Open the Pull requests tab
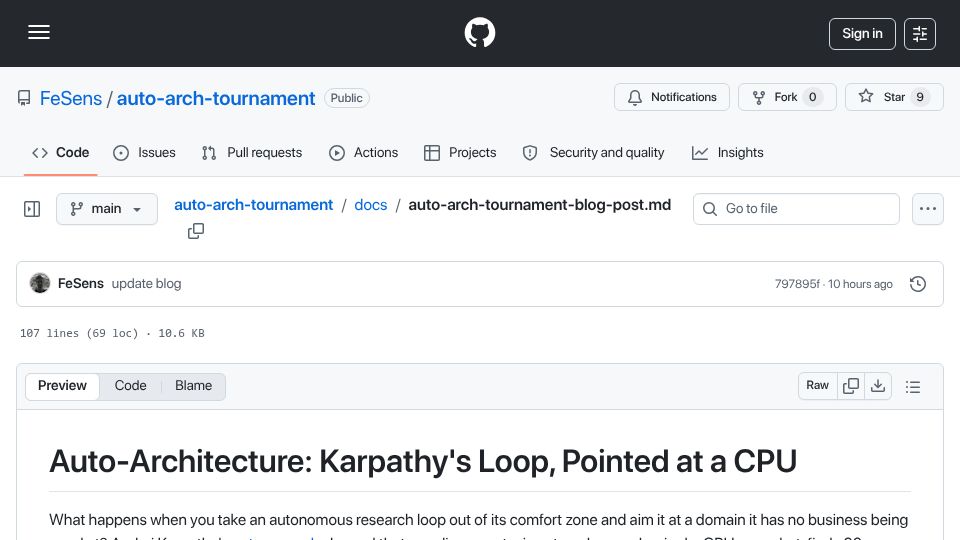Screen dimensions: 960x540 coord(252,152)
